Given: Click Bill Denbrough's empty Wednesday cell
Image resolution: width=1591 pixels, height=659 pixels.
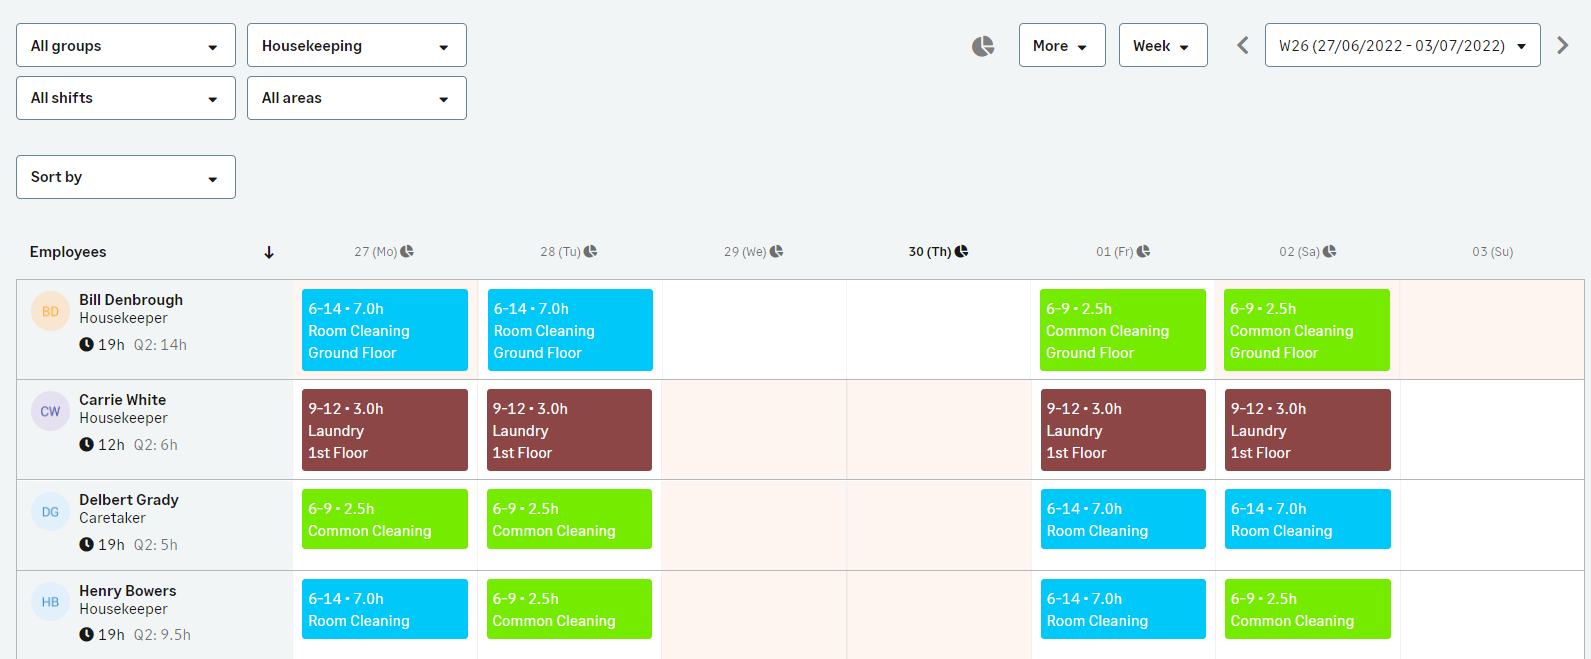Looking at the screenshot, I should [x=754, y=330].
